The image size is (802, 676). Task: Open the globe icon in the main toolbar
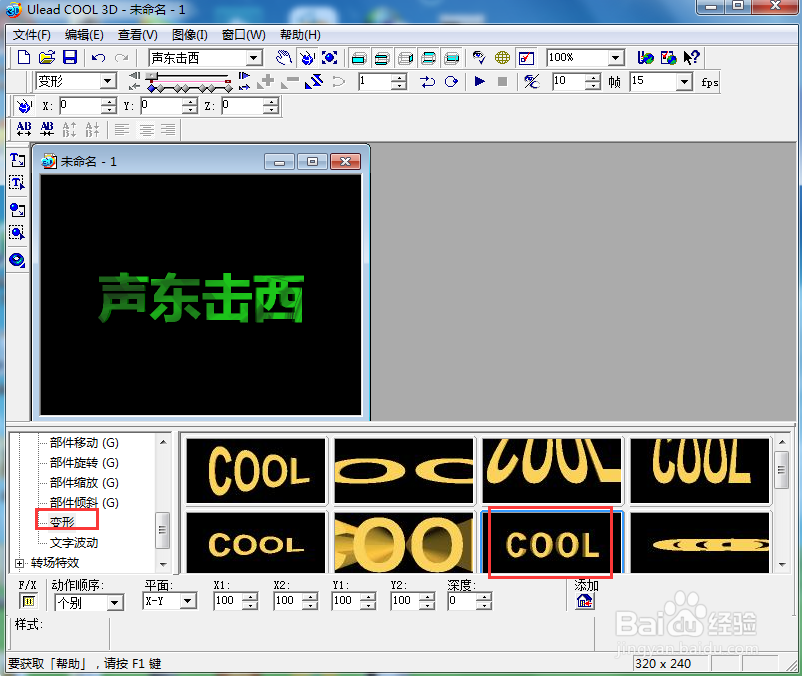point(502,58)
